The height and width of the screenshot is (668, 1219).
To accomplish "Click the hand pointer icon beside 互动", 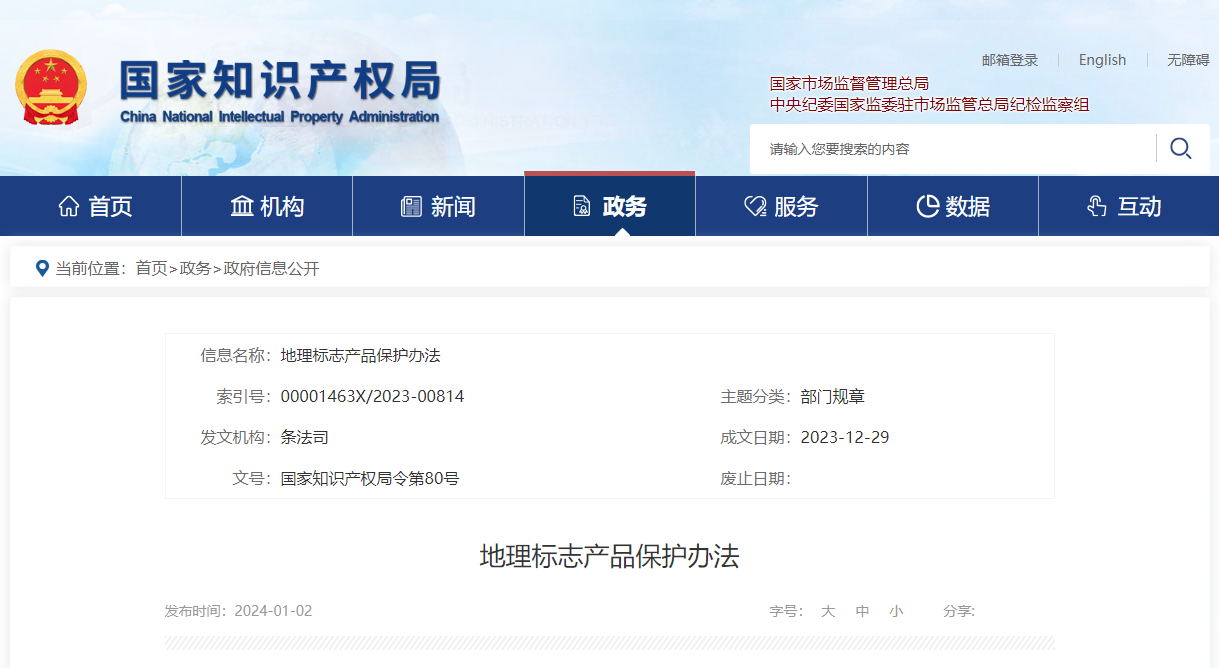I will click(1097, 207).
